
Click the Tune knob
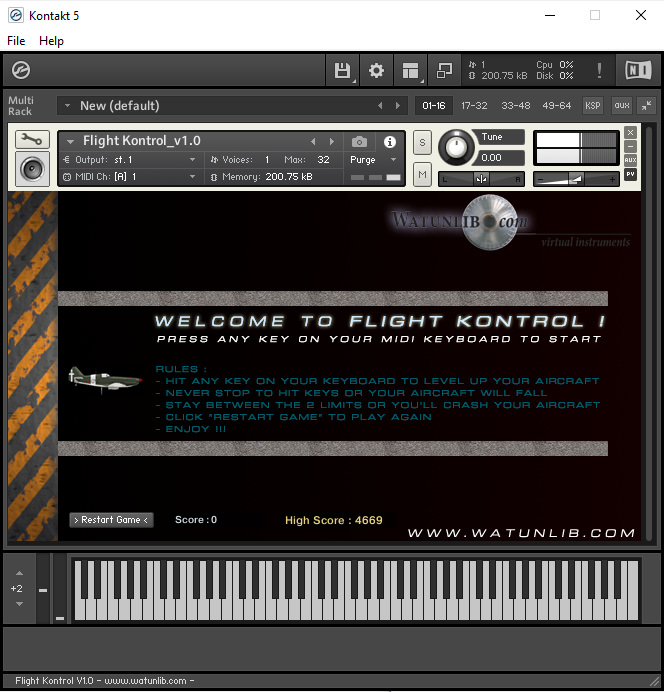click(x=456, y=148)
